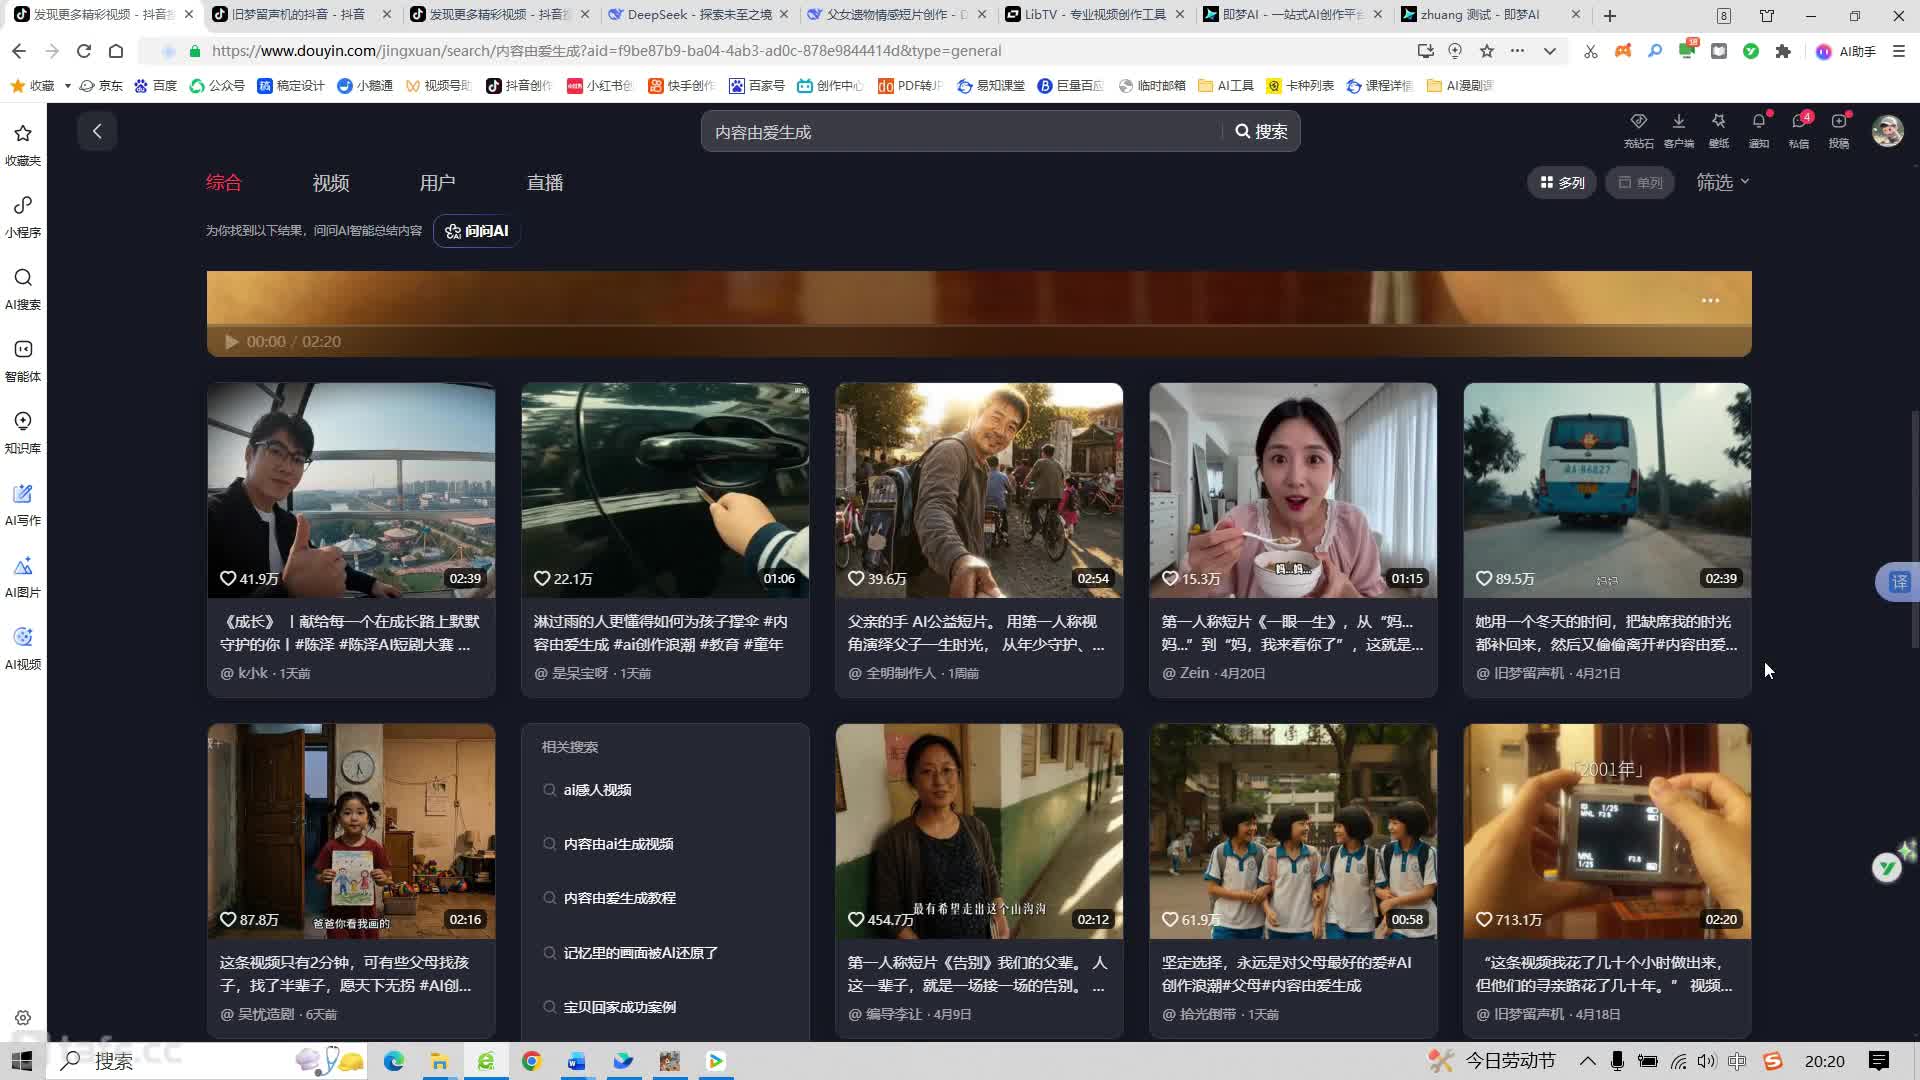1920x1080 pixels.
Task: Expand the 筛选 filter dropdown
Action: click(1722, 182)
